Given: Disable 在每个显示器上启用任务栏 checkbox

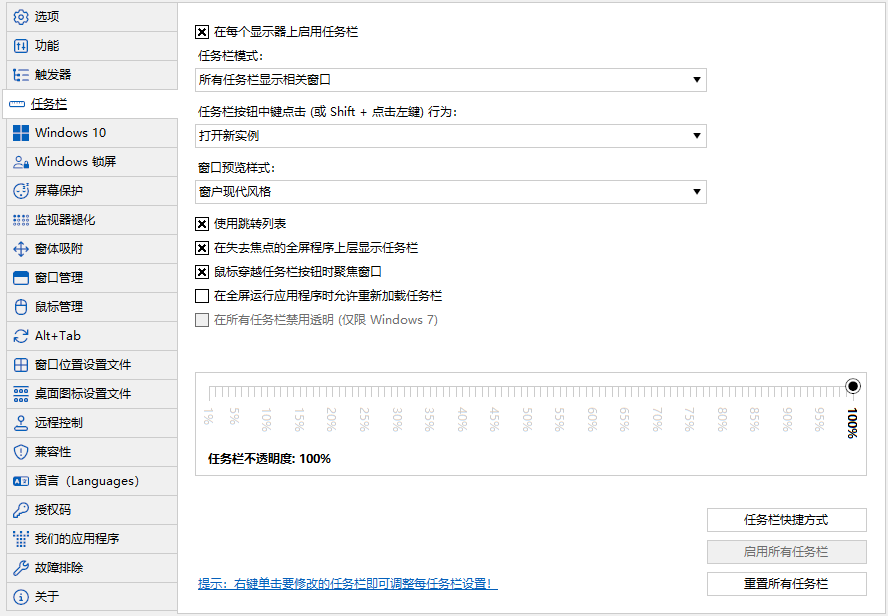Looking at the screenshot, I should click(203, 32).
